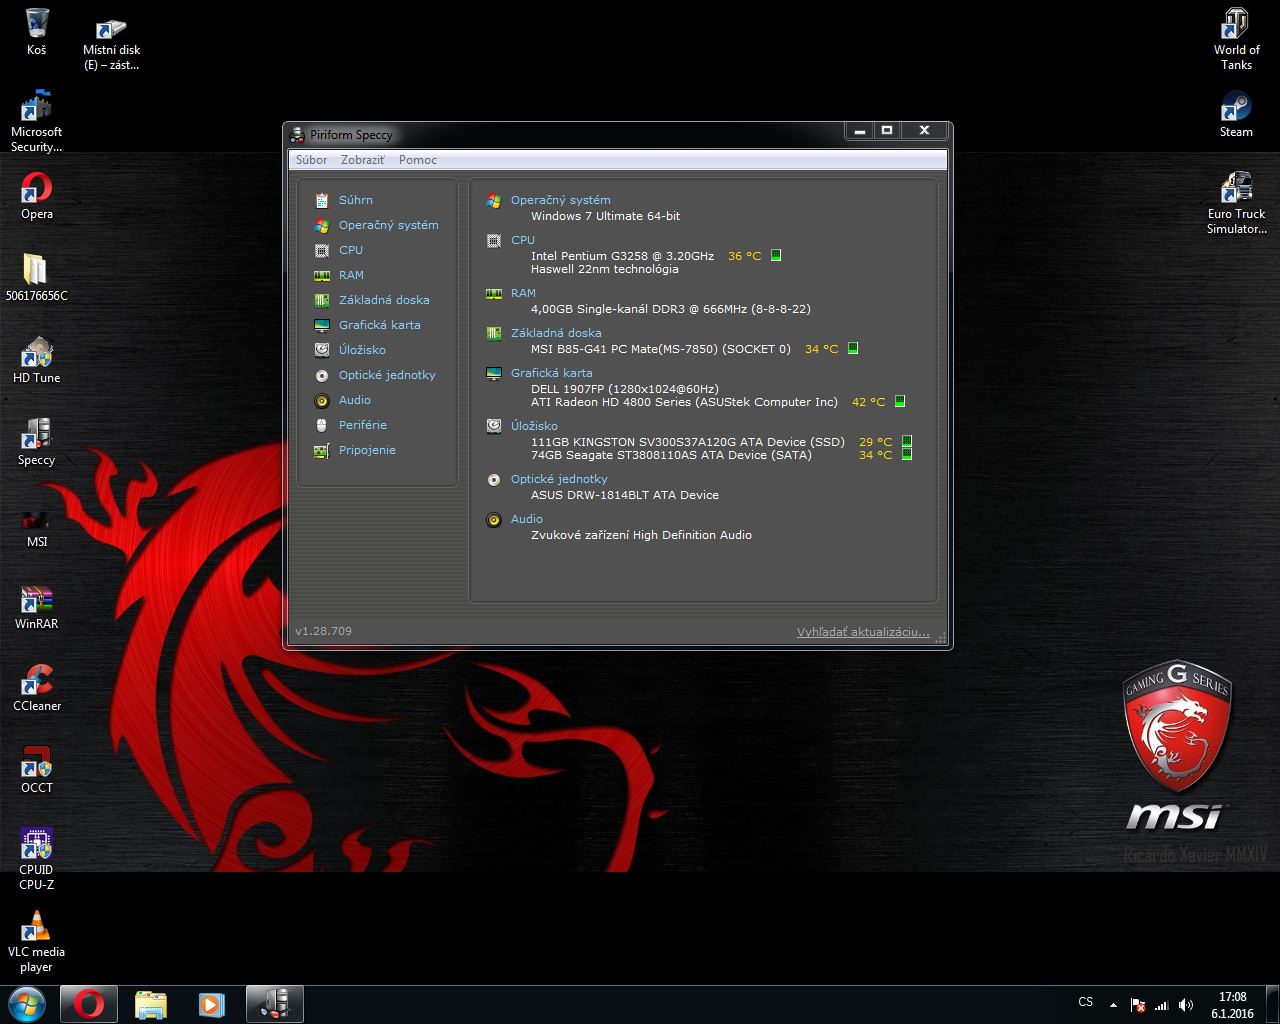
Task: Click the Seagate drive temperature indicator icon
Action: point(907,454)
